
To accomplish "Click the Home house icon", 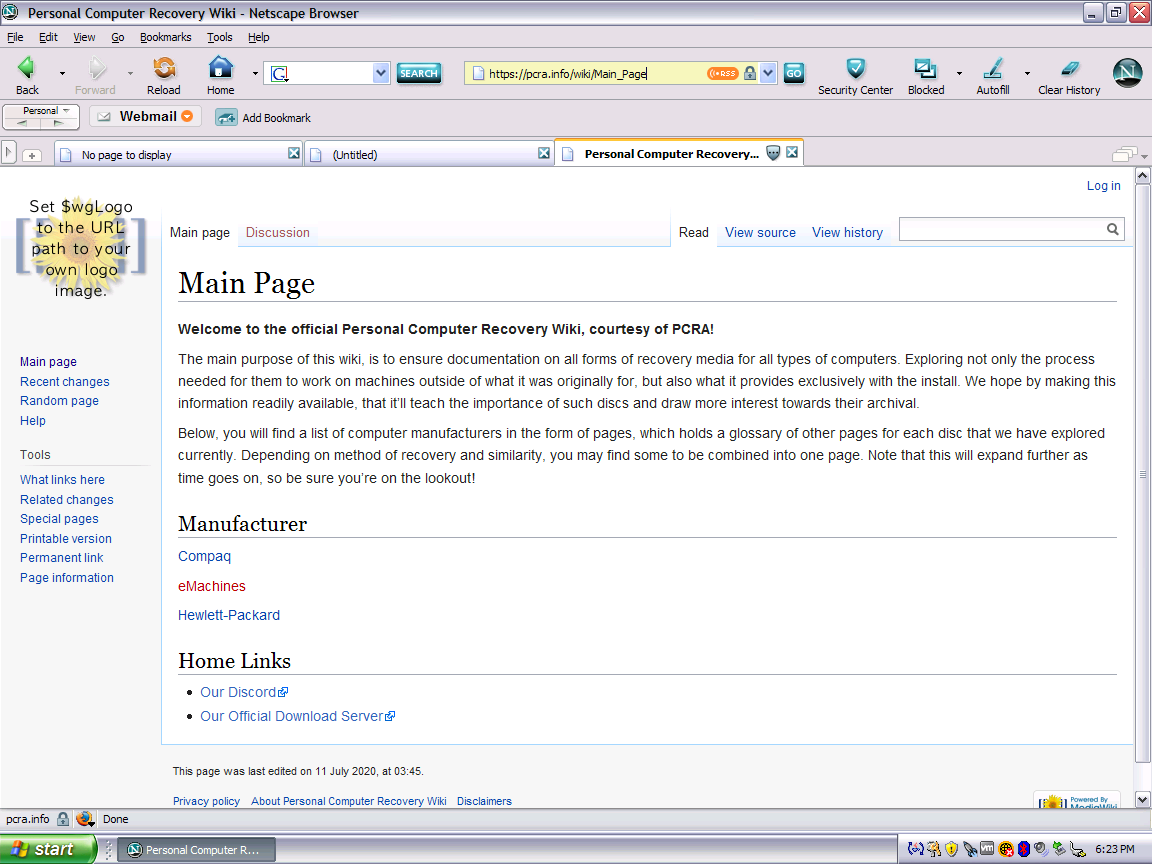I will point(220,68).
